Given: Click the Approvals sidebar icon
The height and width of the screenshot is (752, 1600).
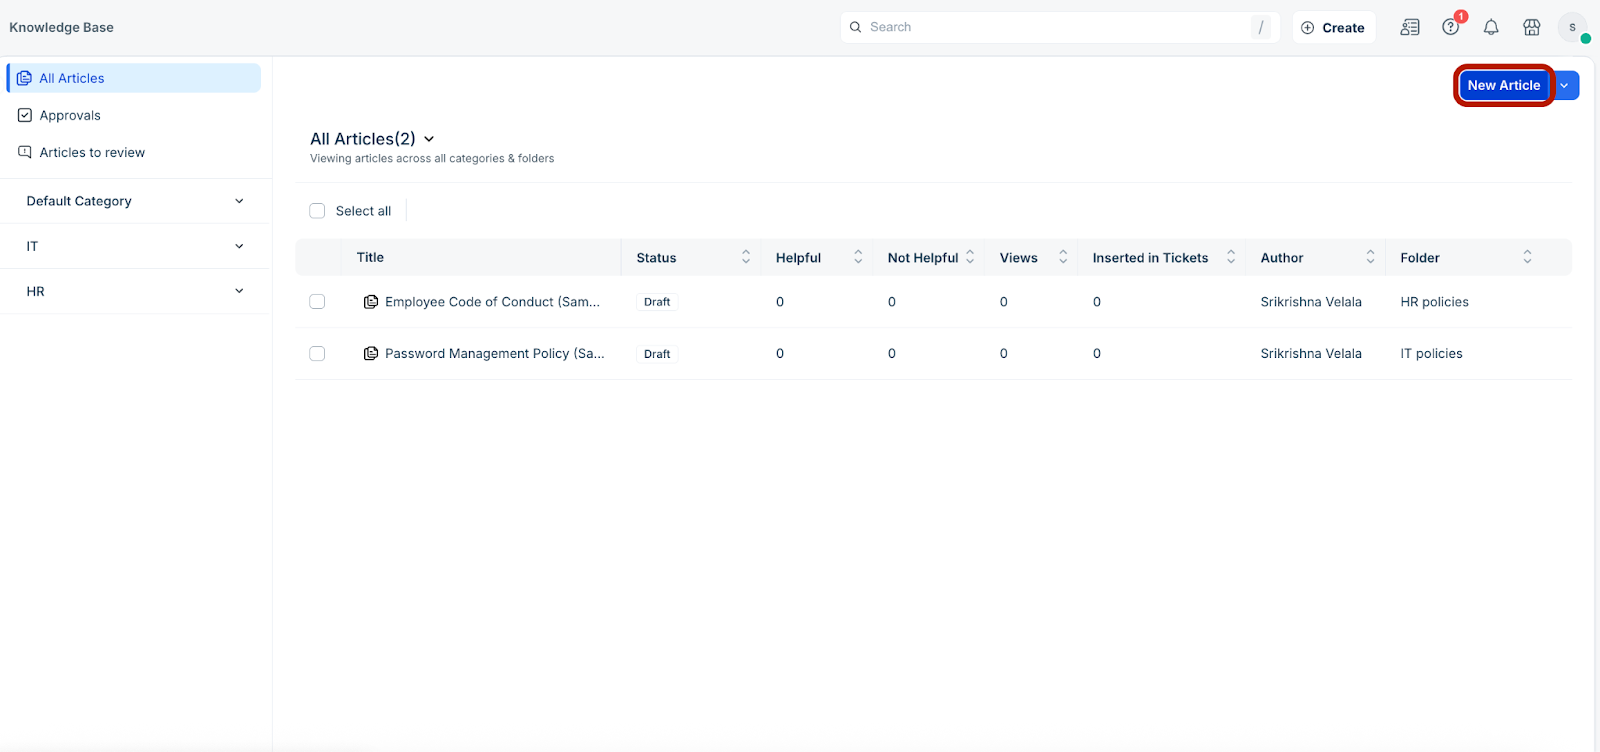Looking at the screenshot, I should [25, 115].
